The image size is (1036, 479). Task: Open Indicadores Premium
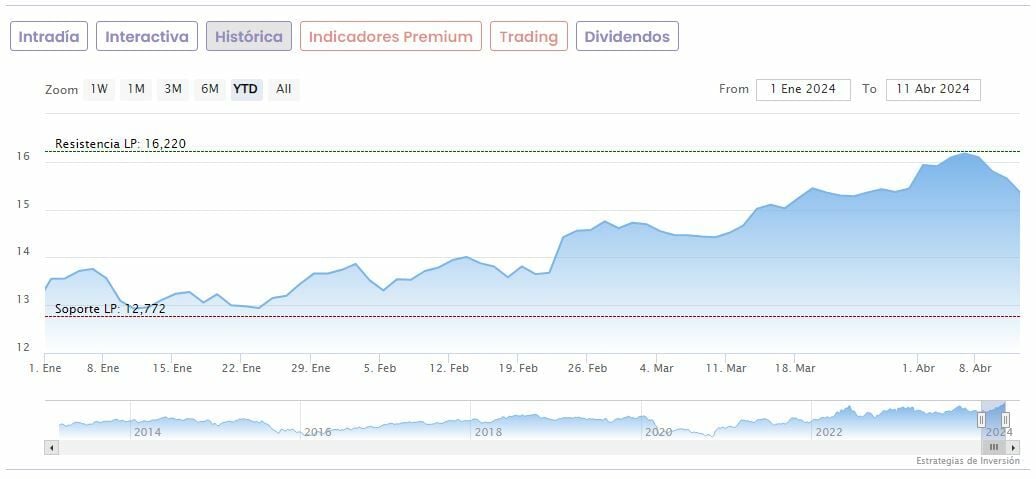[390, 37]
